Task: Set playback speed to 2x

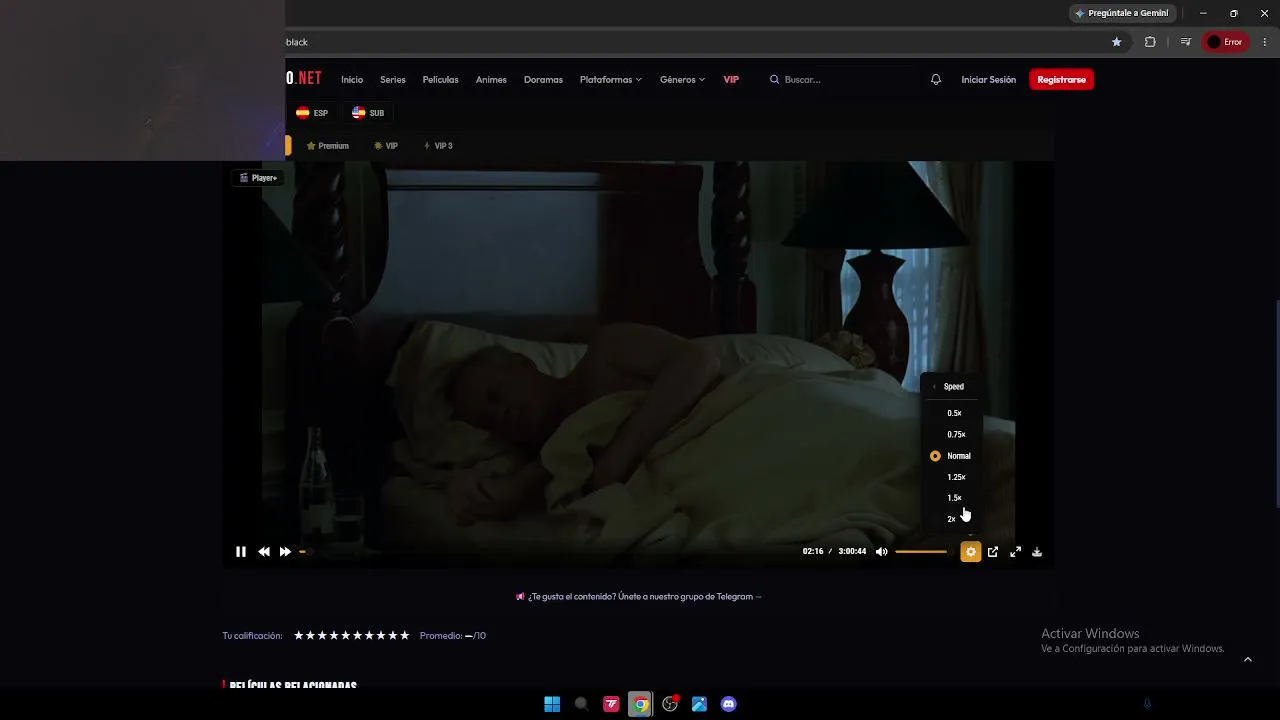Action: click(x=951, y=519)
